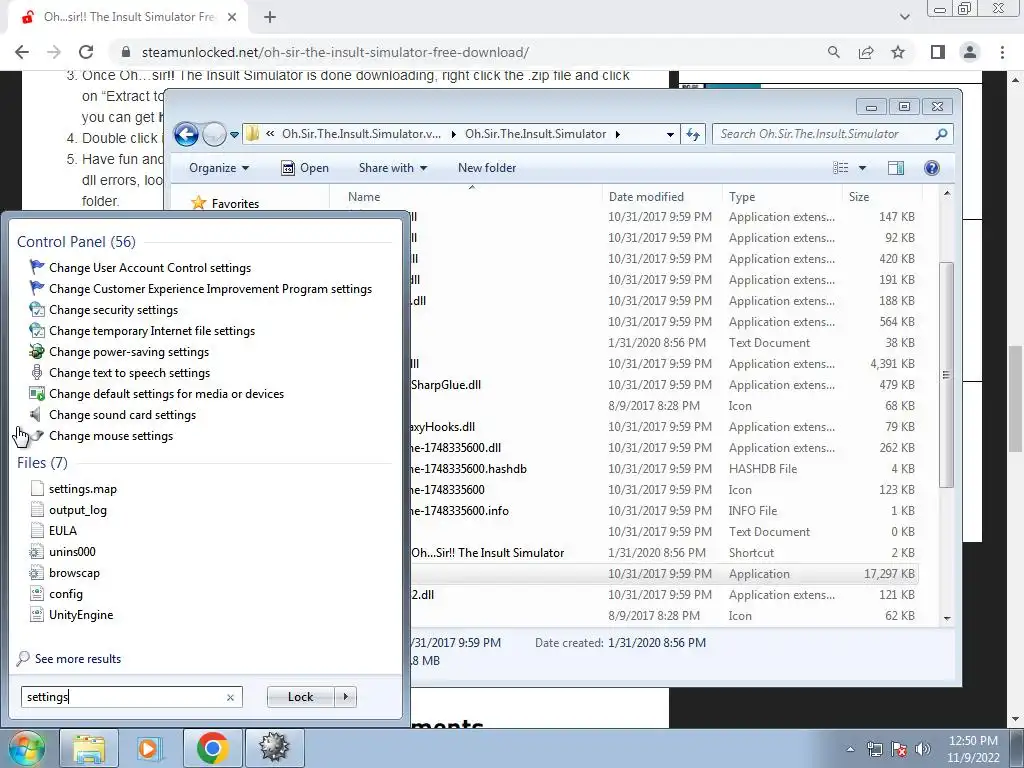Viewport: 1024px width, 768px height.
Task: Sort by Name column header
Action: (x=466, y=197)
